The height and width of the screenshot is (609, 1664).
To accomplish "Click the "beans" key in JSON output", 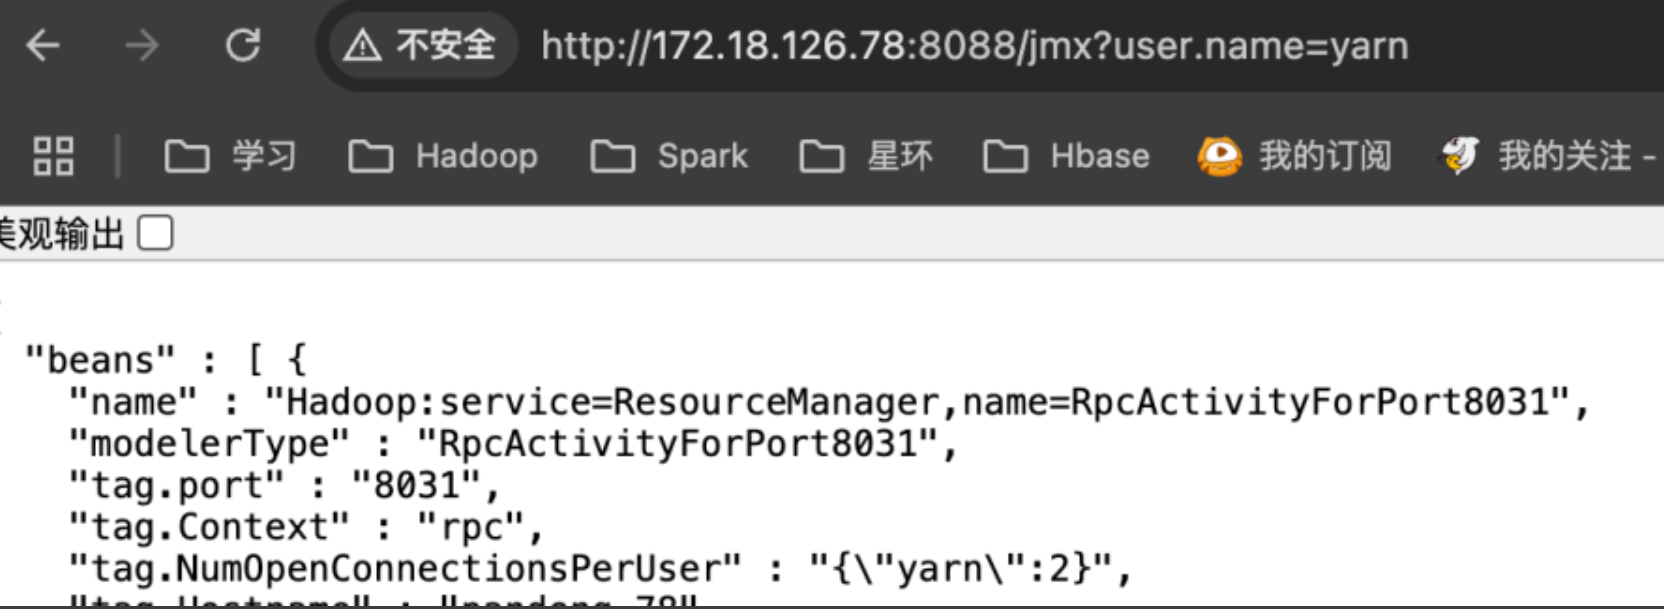I will point(100,360).
